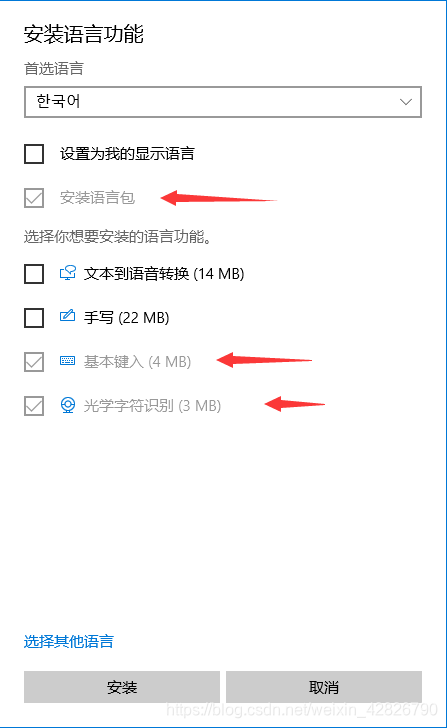447x728 pixels.
Task: Select the 手写 (22 MB) label text
Action: [126, 318]
